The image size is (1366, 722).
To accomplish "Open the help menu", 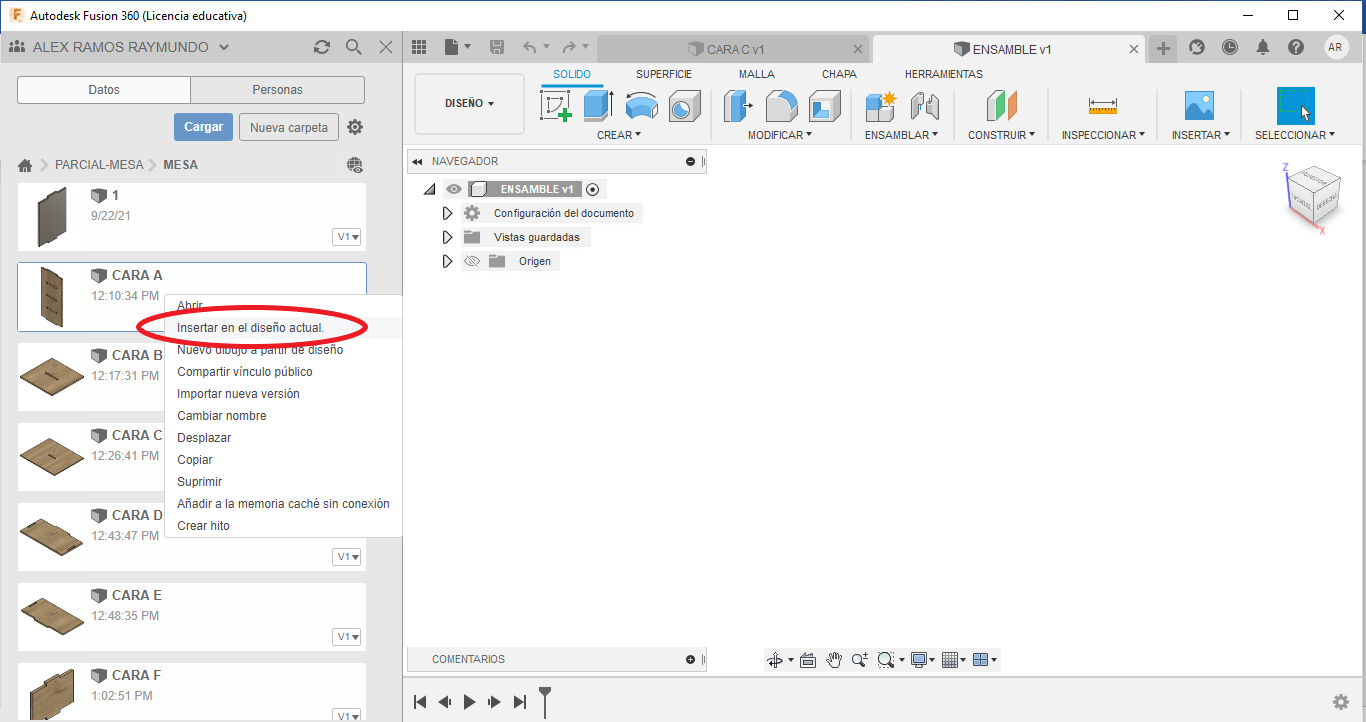I will [1296, 47].
